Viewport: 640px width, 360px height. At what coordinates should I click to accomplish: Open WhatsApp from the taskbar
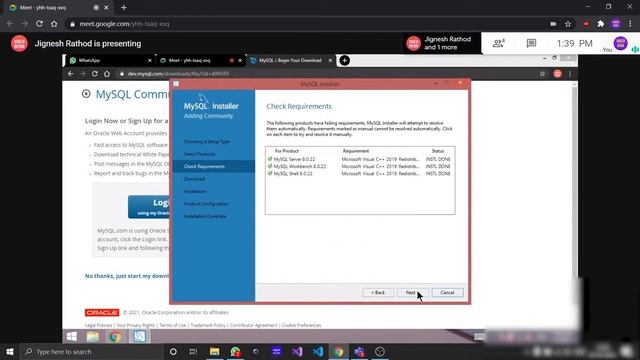point(235,351)
